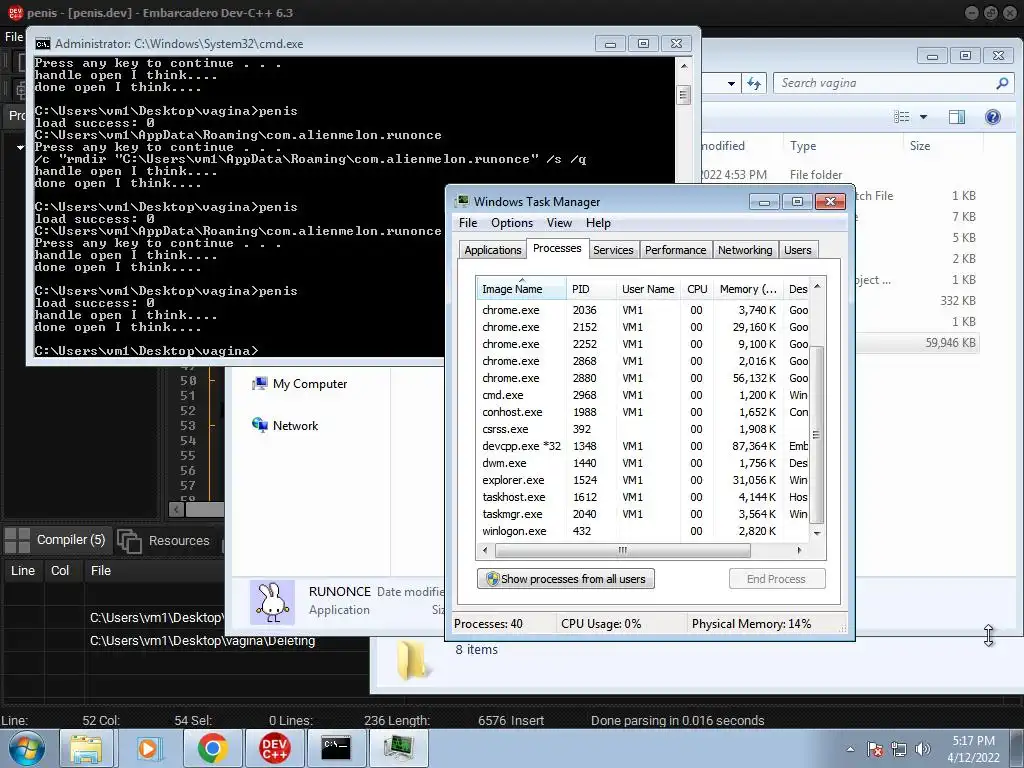Screen dimensions: 1024x768
Task: Select the taskmgr.exe process row
Action: [x=643, y=514]
